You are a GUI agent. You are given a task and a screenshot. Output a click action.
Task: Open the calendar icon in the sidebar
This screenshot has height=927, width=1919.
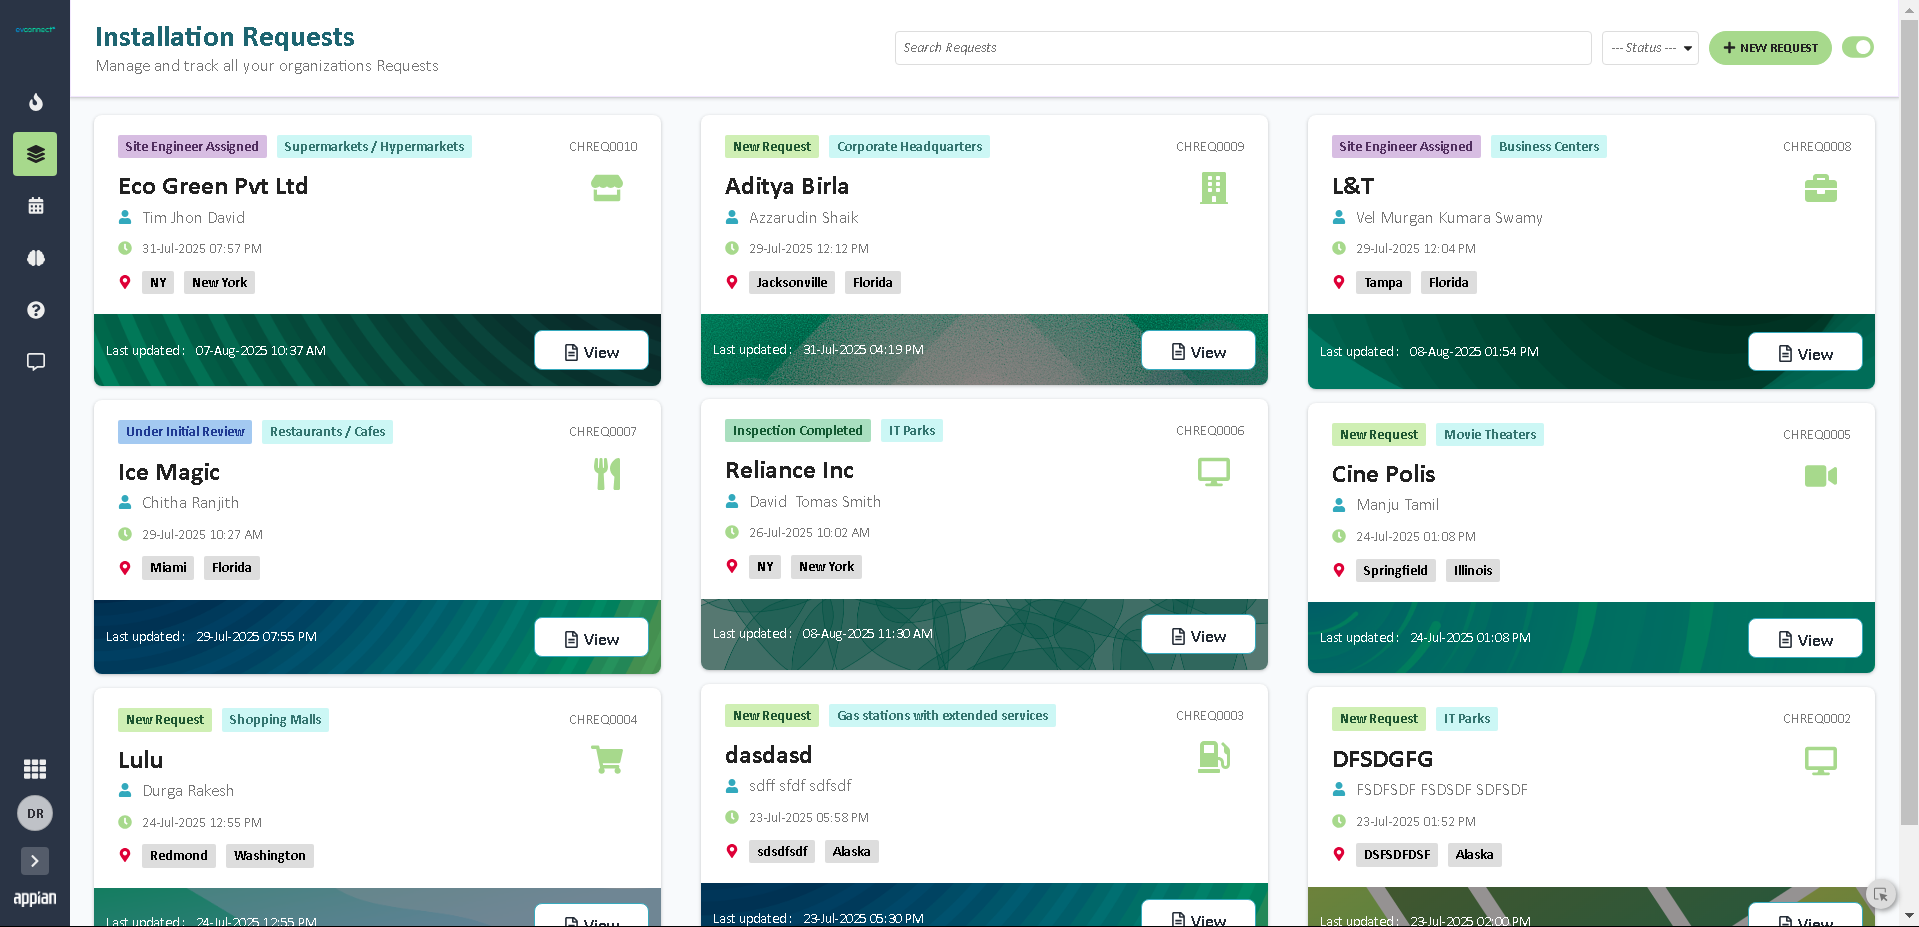pyautogui.click(x=35, y=206)
